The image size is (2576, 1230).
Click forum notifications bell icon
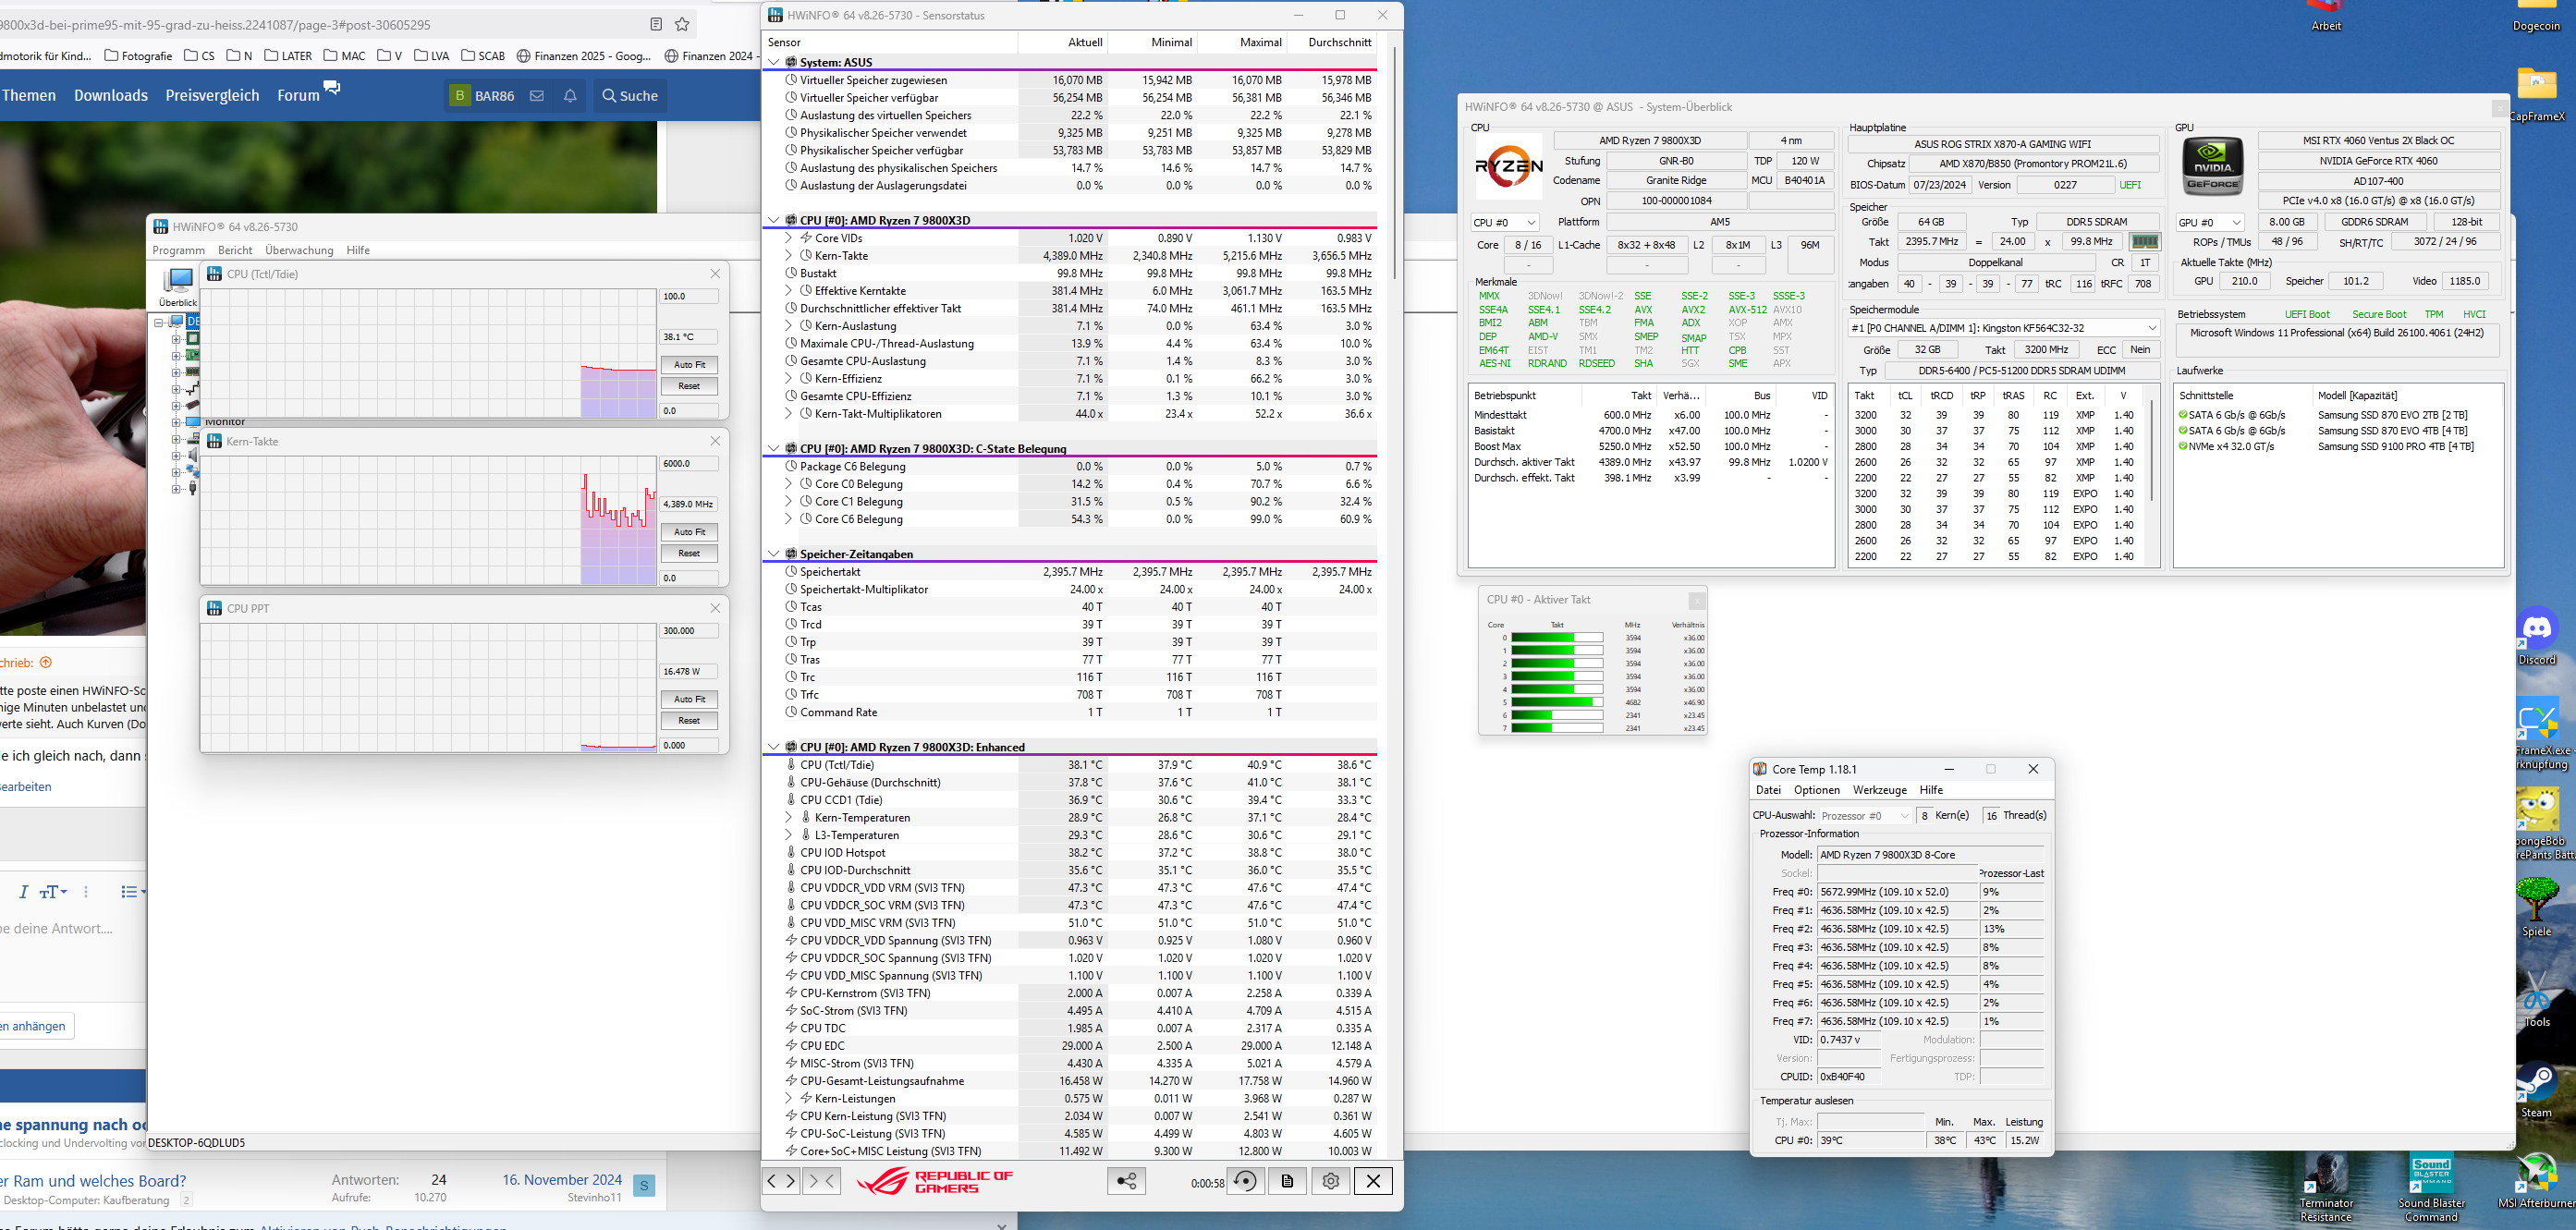pyautogui.click(x=570, y=96)
